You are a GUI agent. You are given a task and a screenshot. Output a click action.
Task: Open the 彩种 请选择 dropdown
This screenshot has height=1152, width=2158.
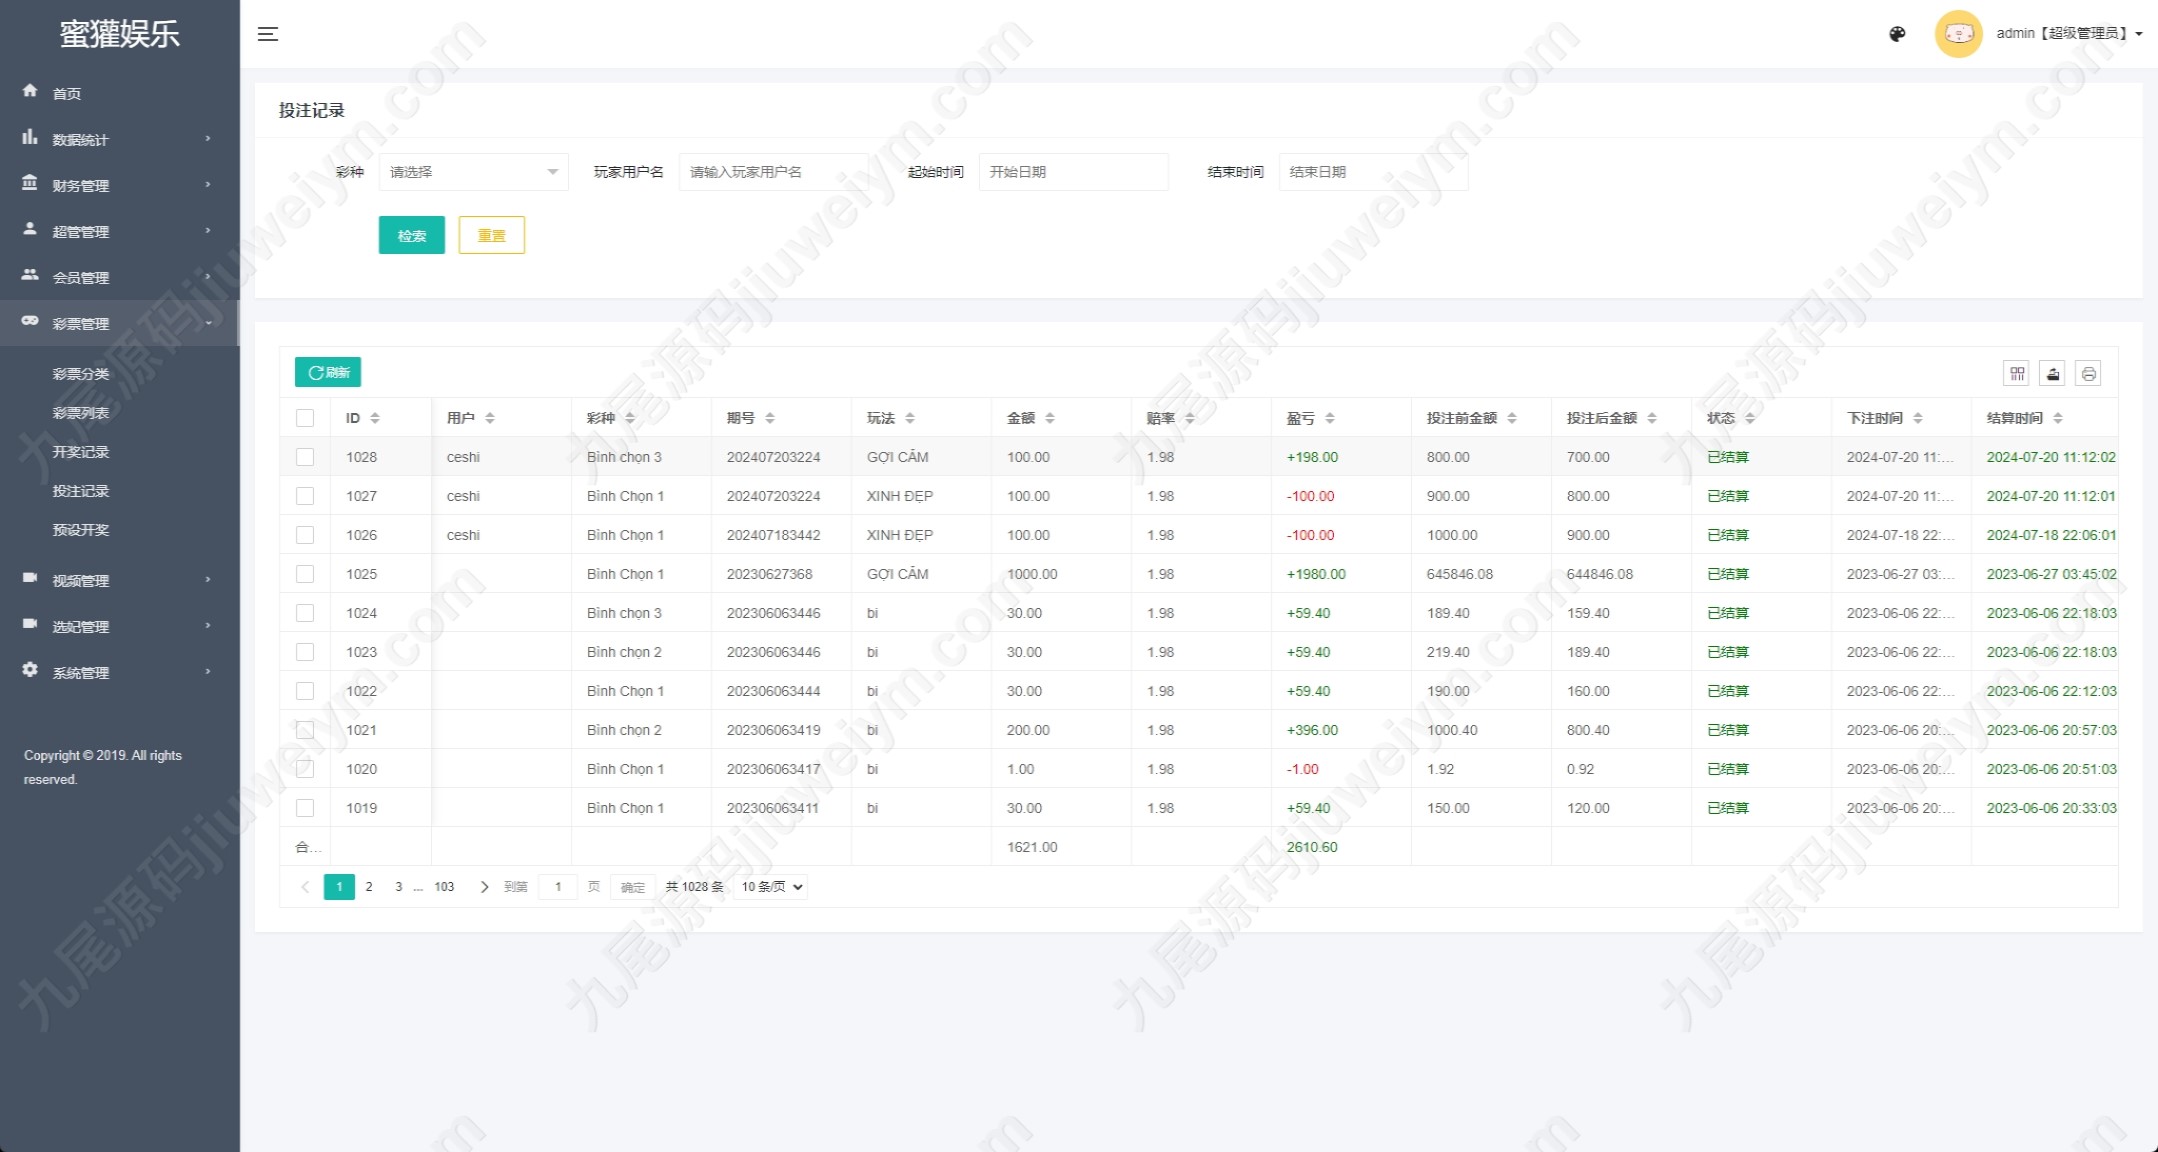(473, 172)
